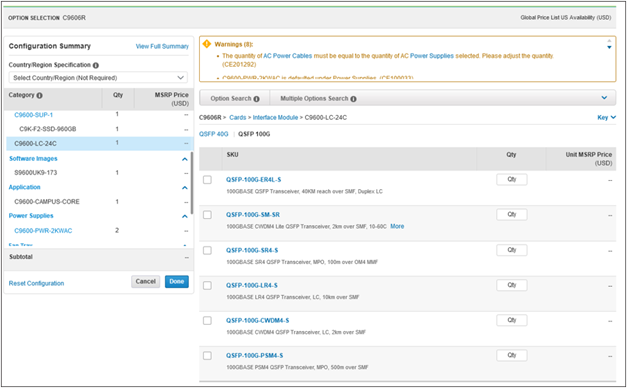Select the highlighted C9600-LC-24C row
The image size is (627, 388).
[x=99, y=143]
